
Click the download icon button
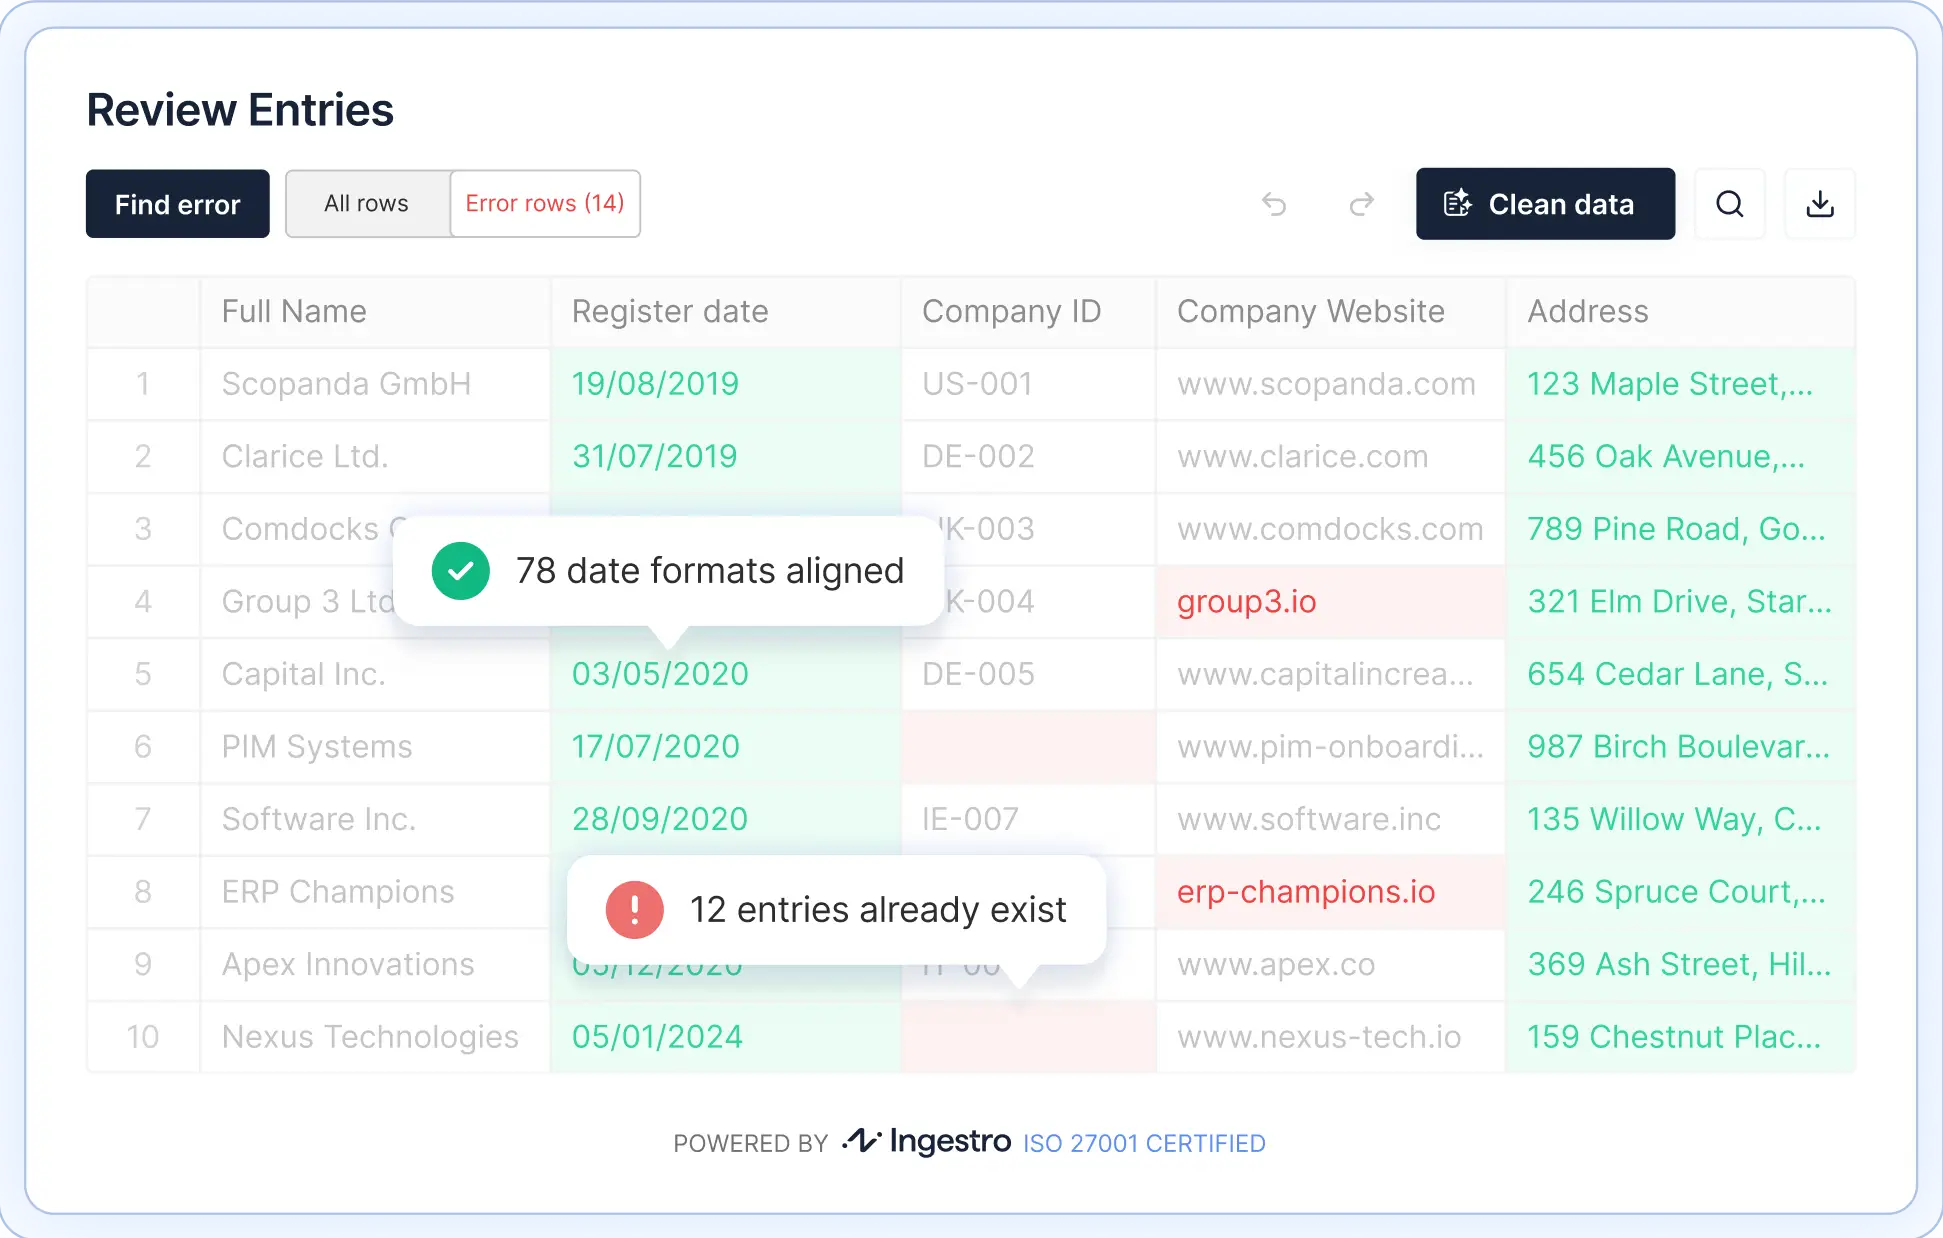(x=1820, y=204)
